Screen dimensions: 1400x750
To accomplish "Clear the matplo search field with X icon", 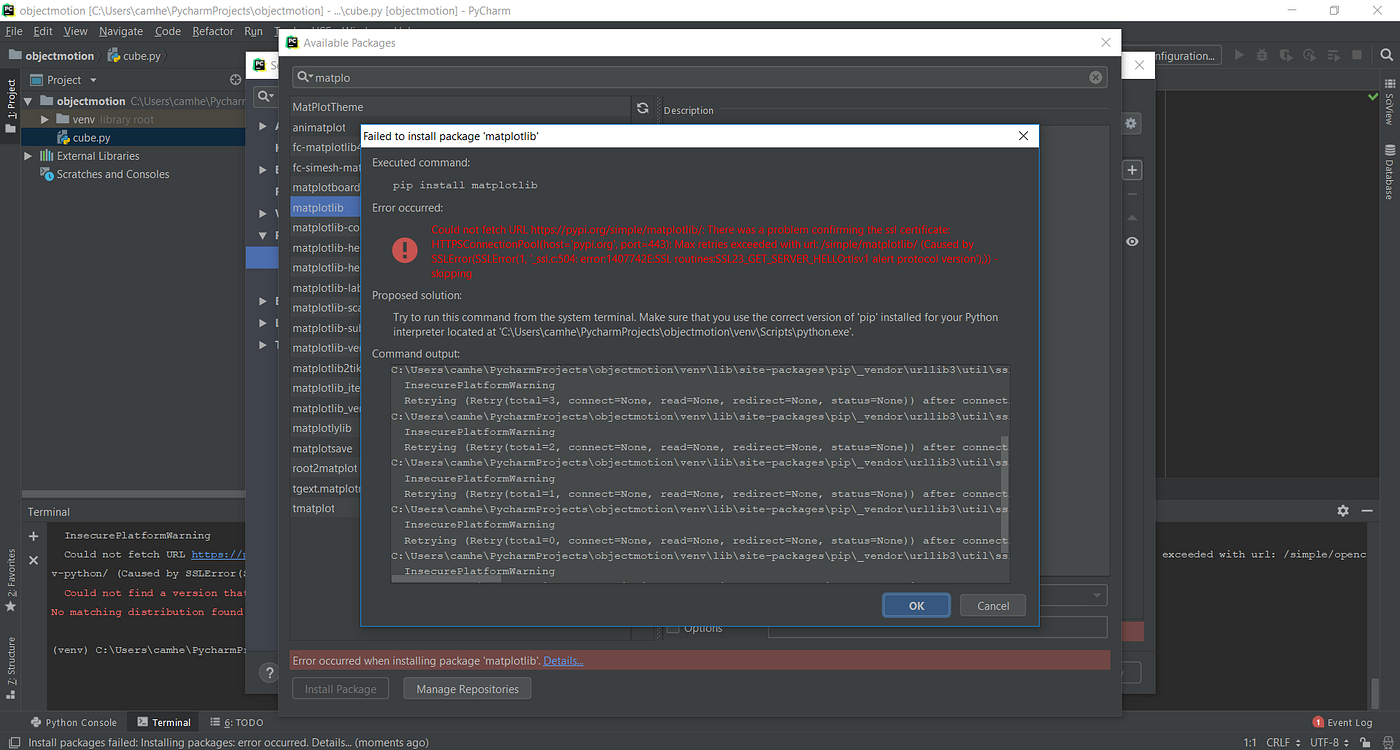I will (x=1095, y=77).
